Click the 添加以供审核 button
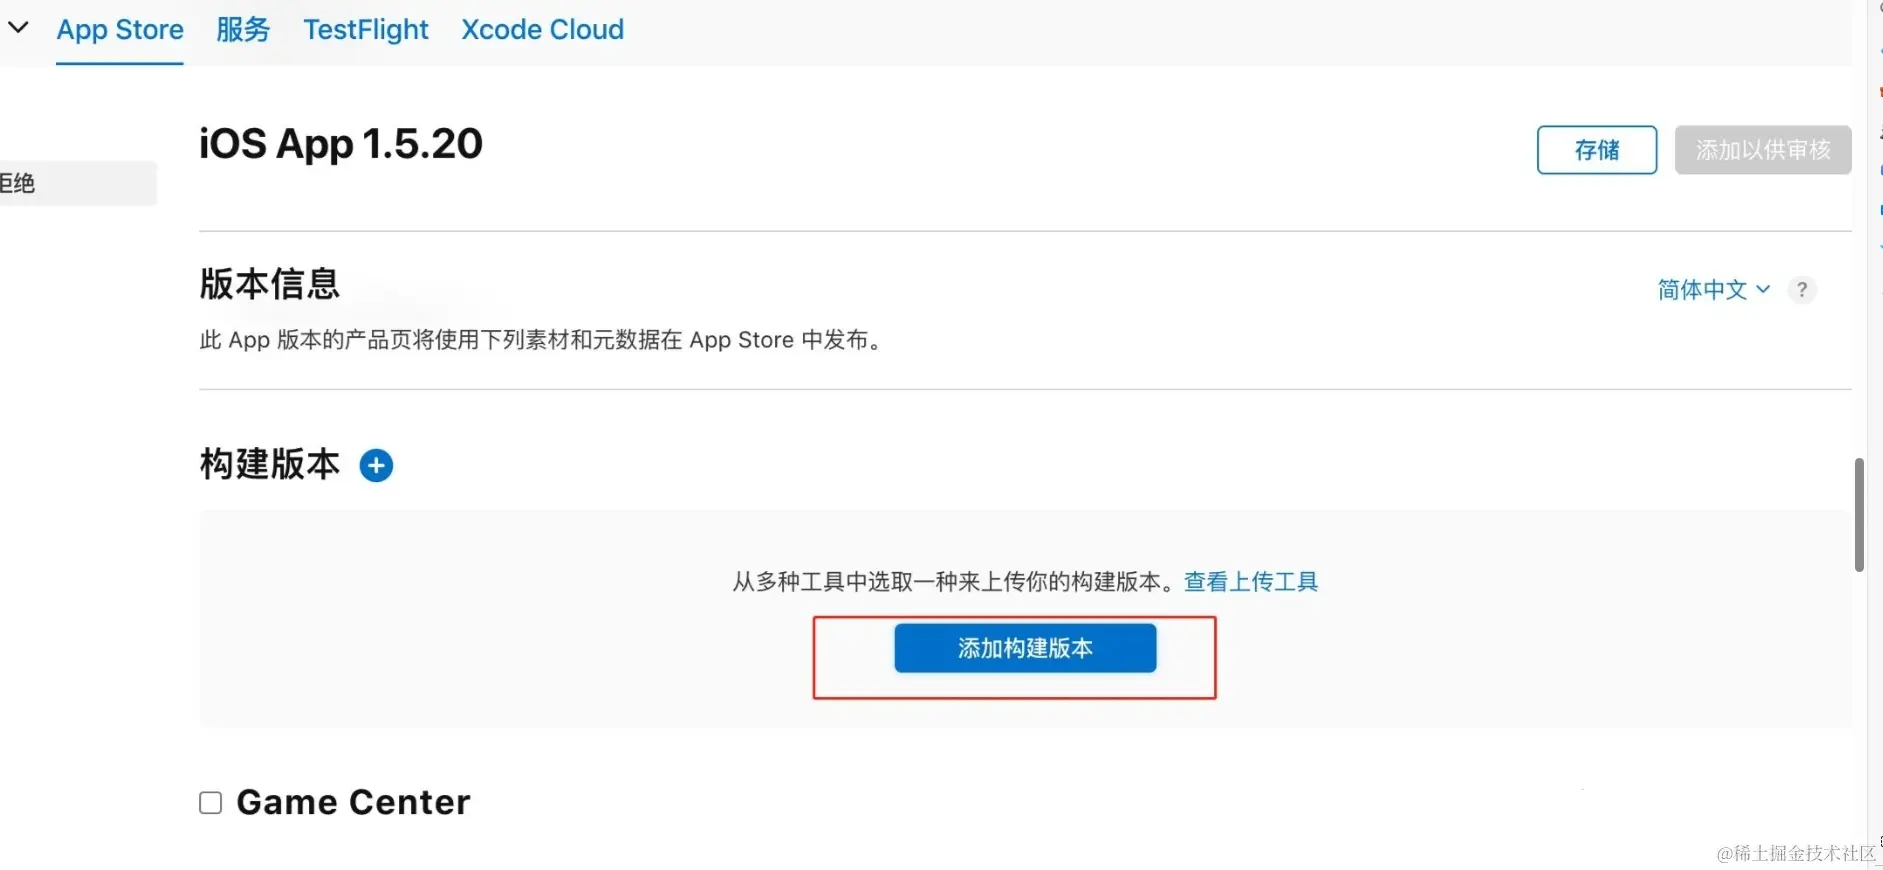Screen dimensions: 1883x870 click(1763, 150)
